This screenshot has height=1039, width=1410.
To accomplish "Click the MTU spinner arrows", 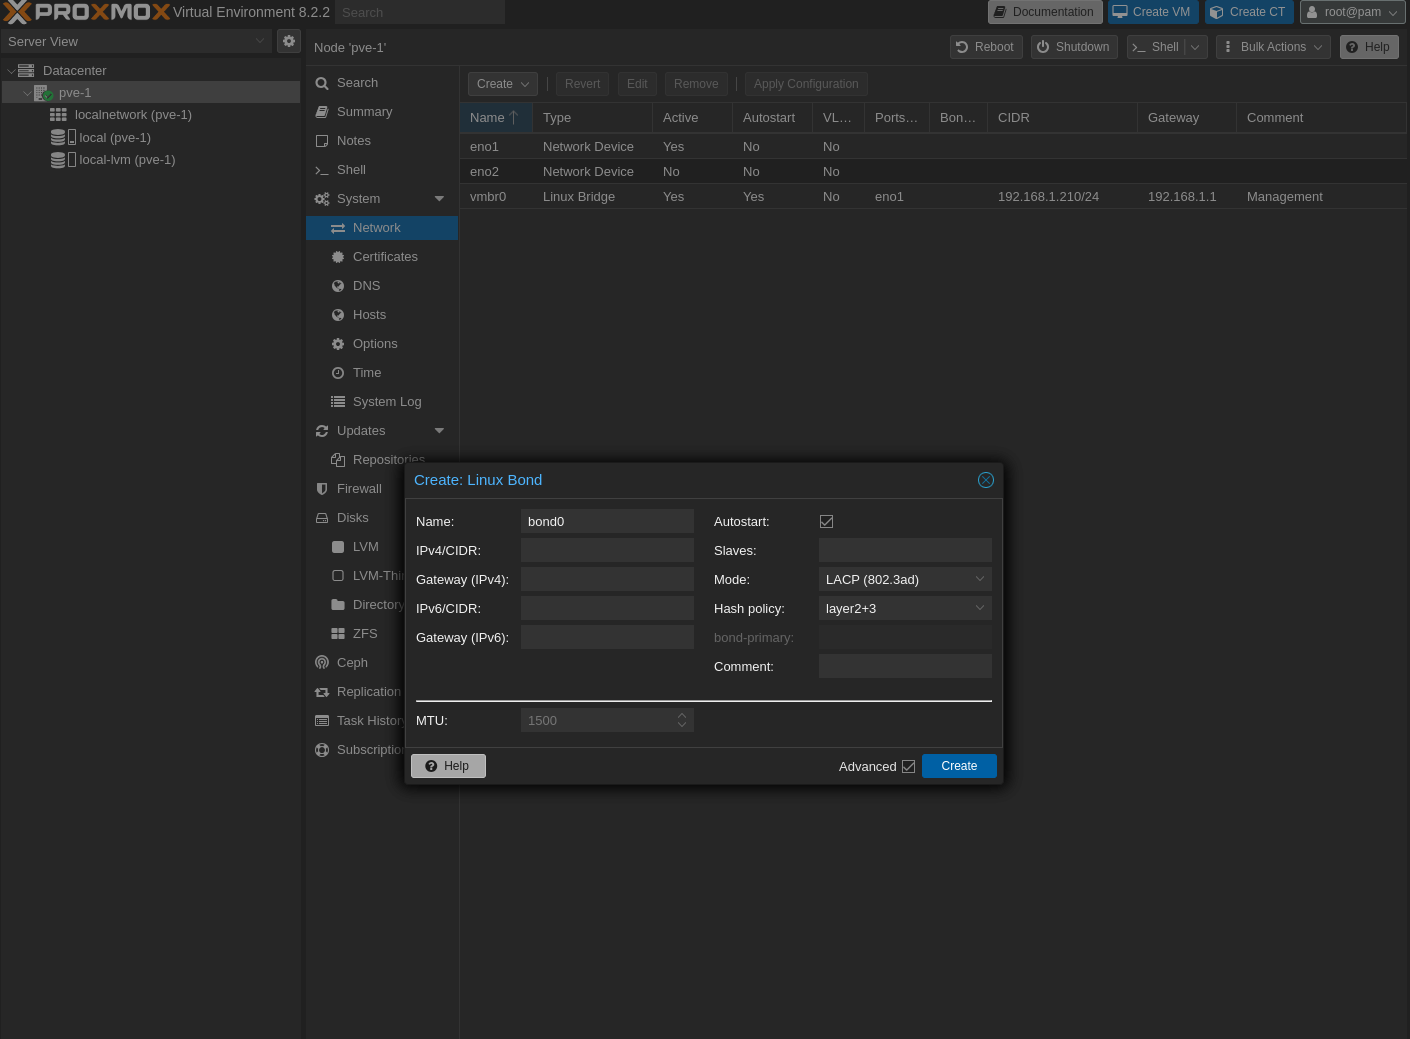I will tap(682, 720).
